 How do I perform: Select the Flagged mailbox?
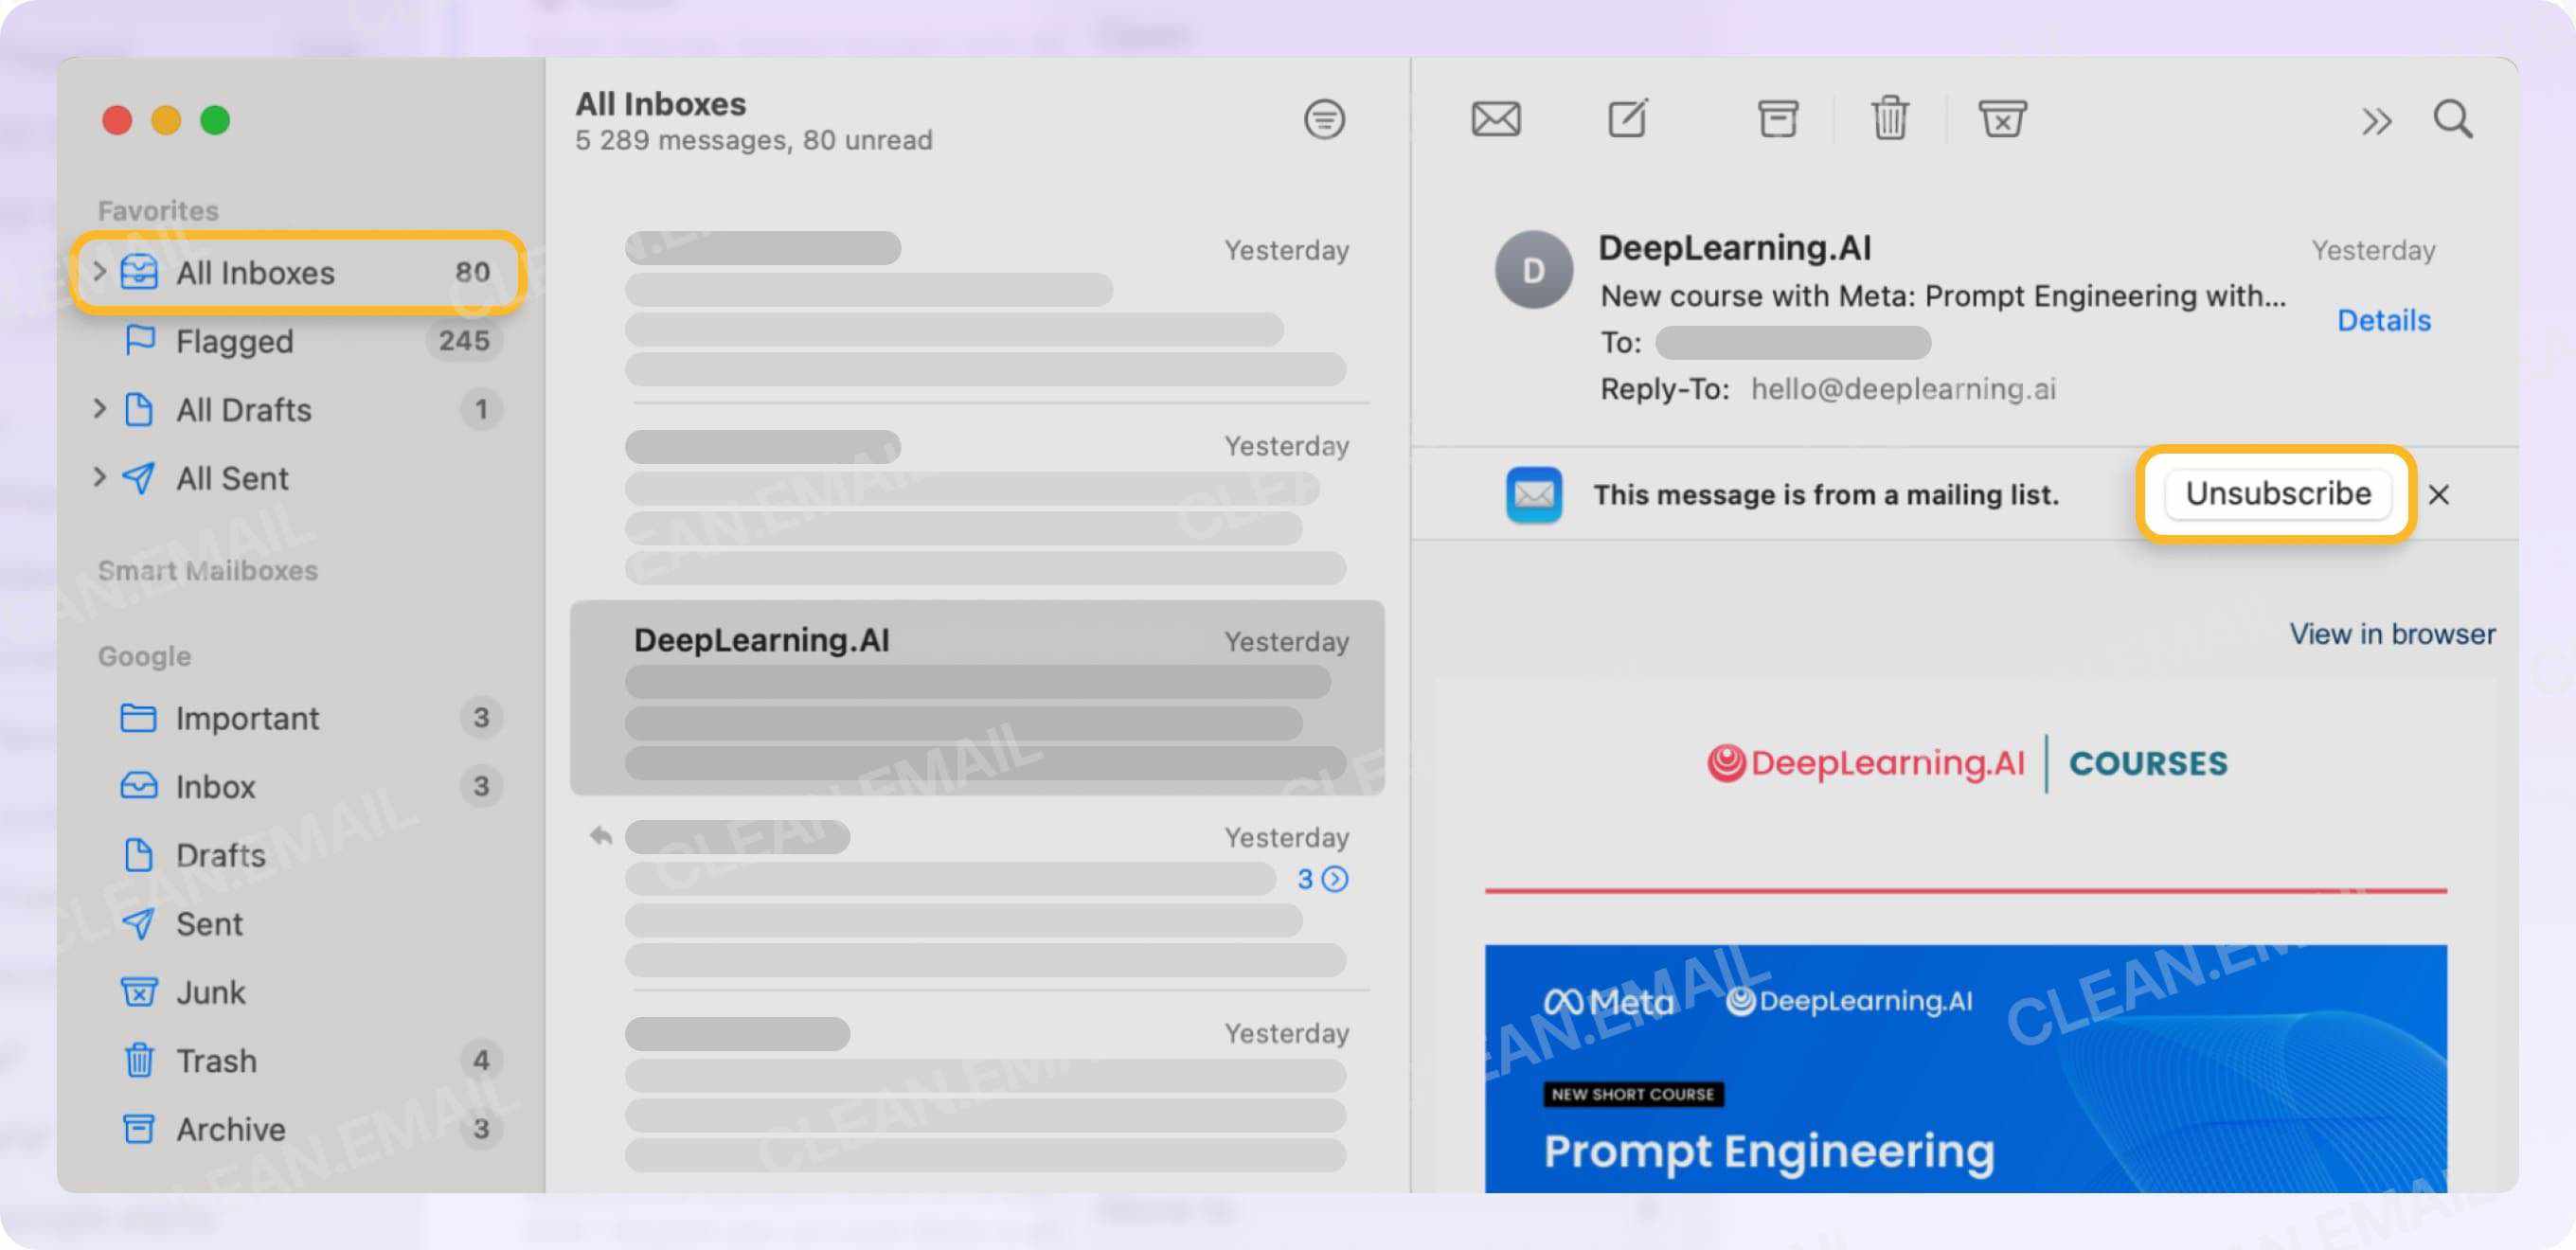[x=234, y=341]
